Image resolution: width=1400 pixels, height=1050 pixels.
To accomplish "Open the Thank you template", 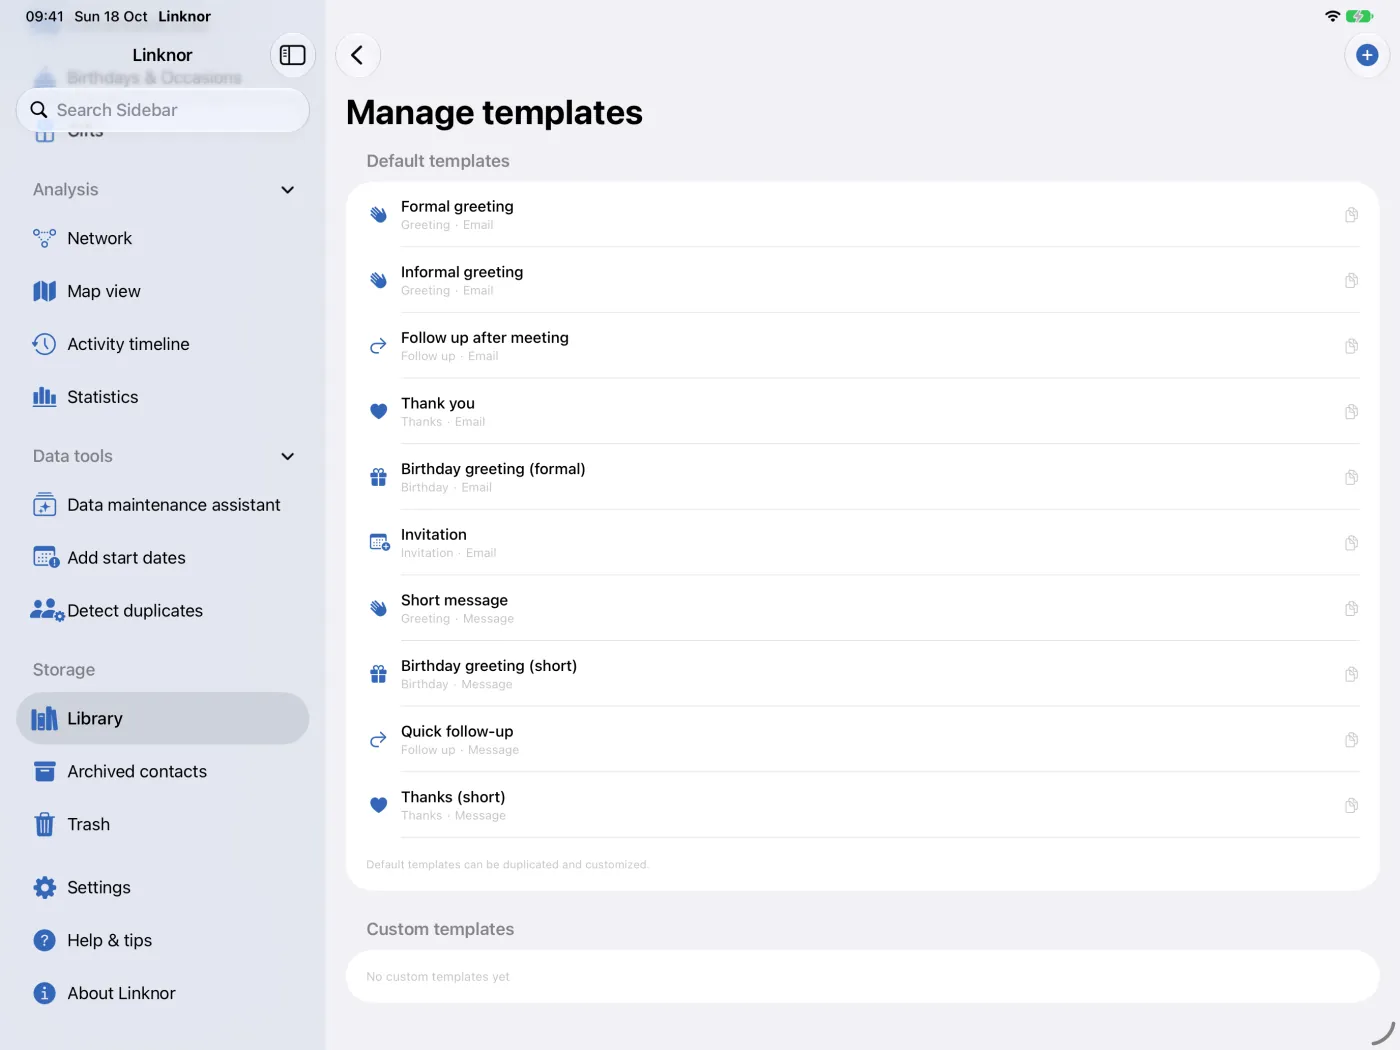I will 863,412.
